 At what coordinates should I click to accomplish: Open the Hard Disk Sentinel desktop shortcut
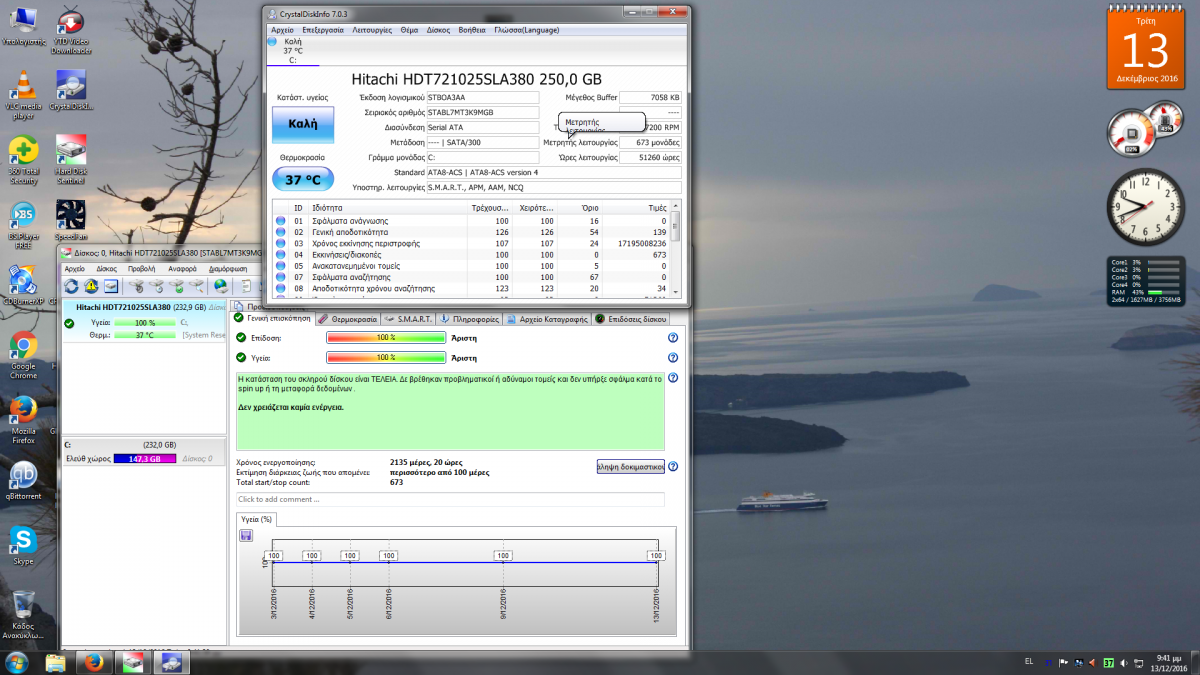click(x=71, y=160)
